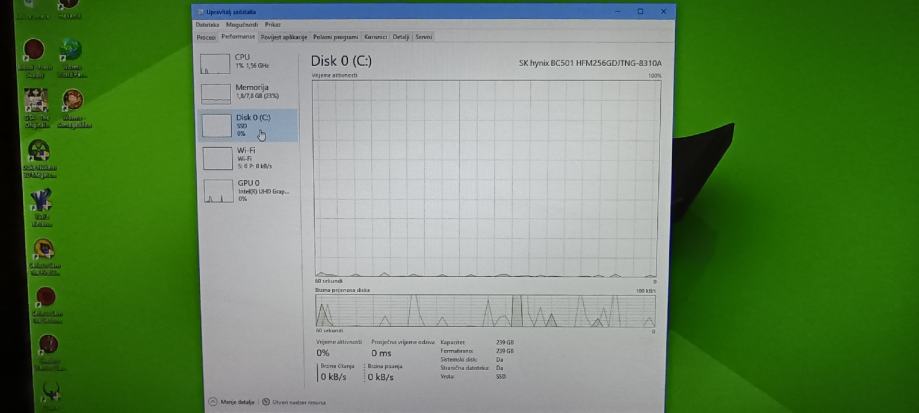The height and width of the screenshot is (413, 919).
Task: Open the Polazni programi tab
Action: pos(335,37)
